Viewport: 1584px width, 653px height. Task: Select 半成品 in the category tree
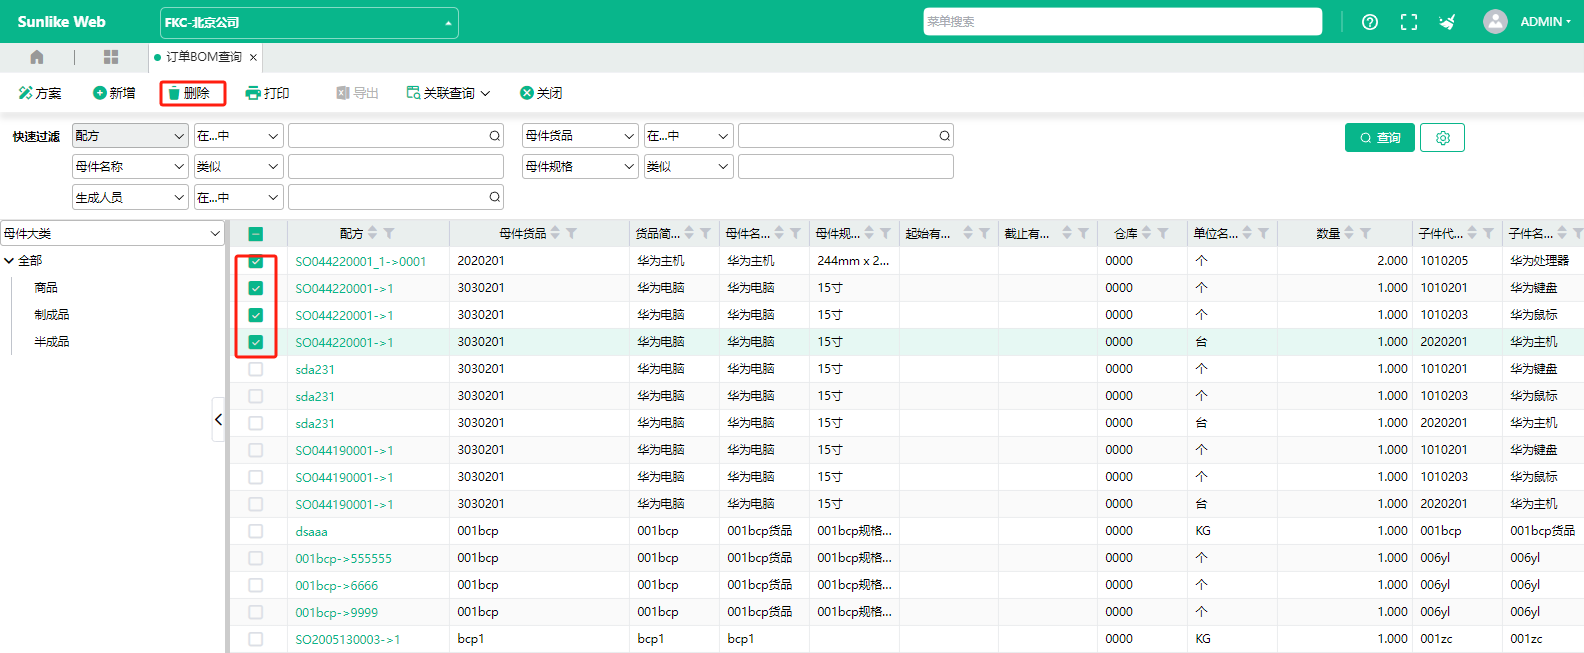pos(52,342)
